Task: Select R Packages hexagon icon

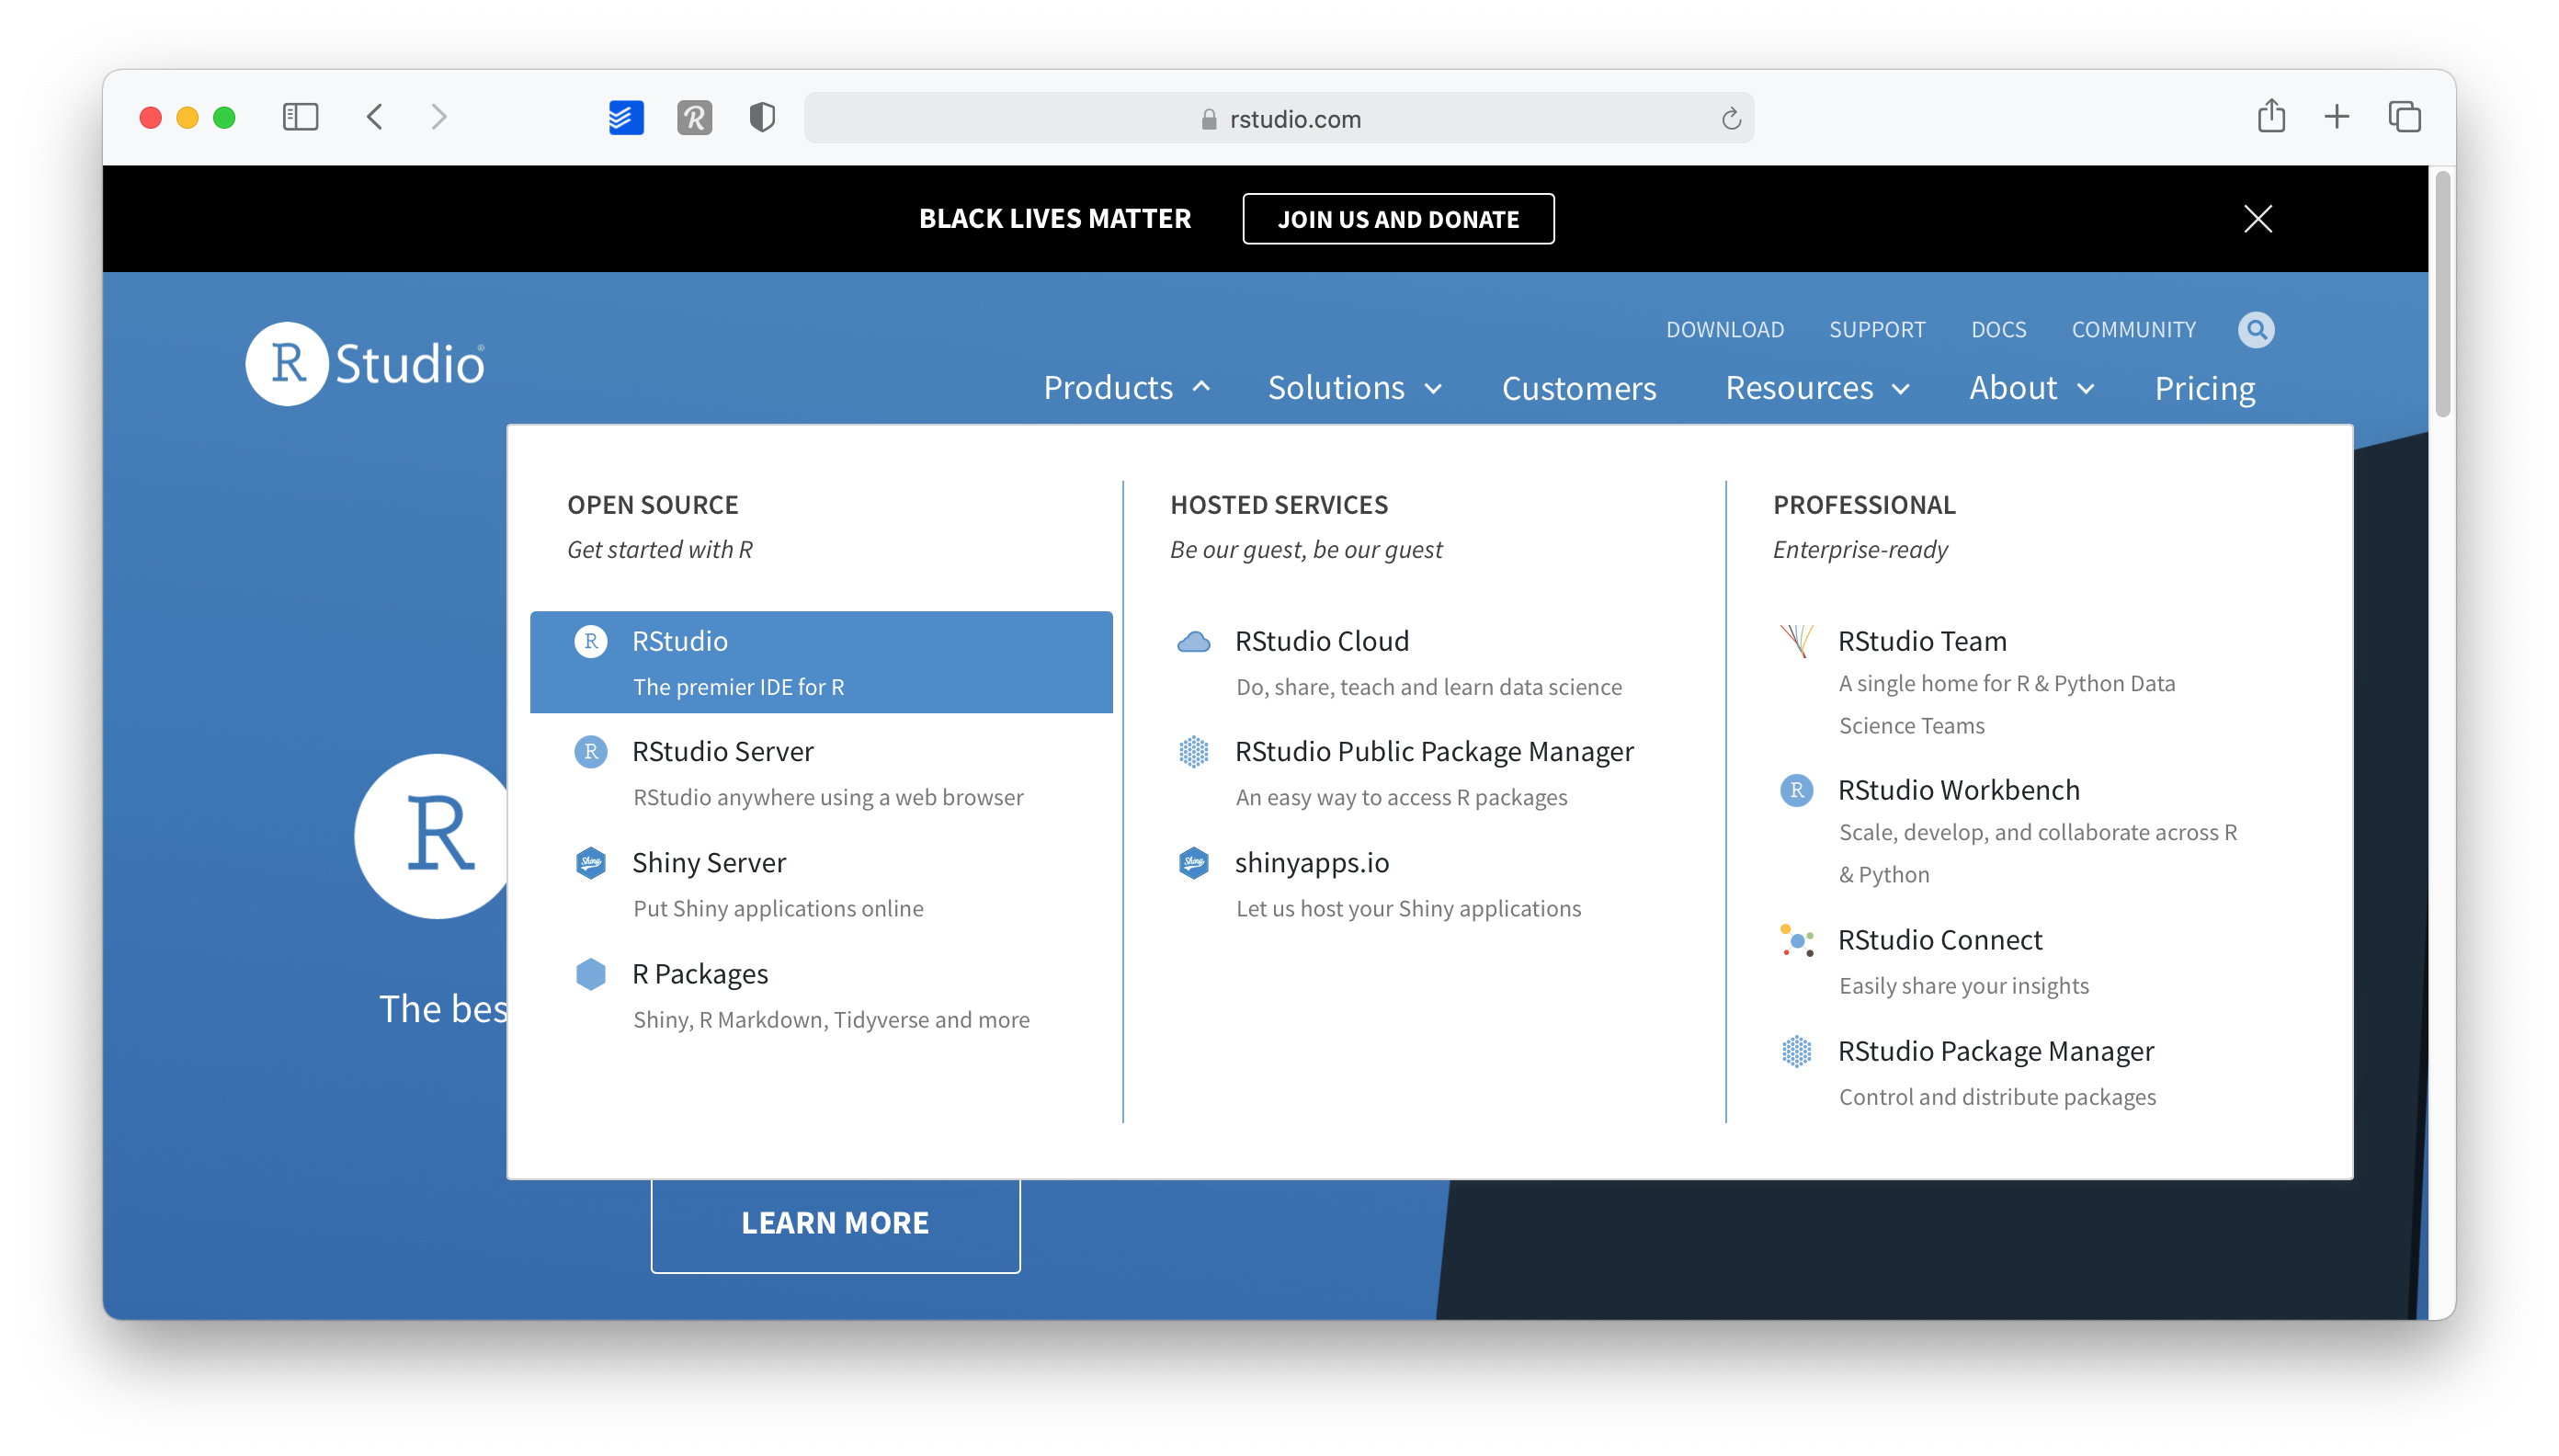Action: 591,973
